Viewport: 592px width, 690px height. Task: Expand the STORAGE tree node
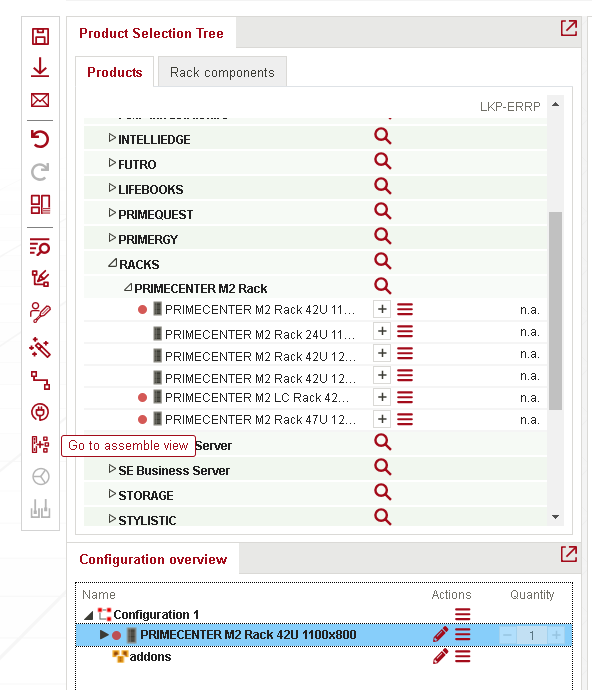click(112, 494)
